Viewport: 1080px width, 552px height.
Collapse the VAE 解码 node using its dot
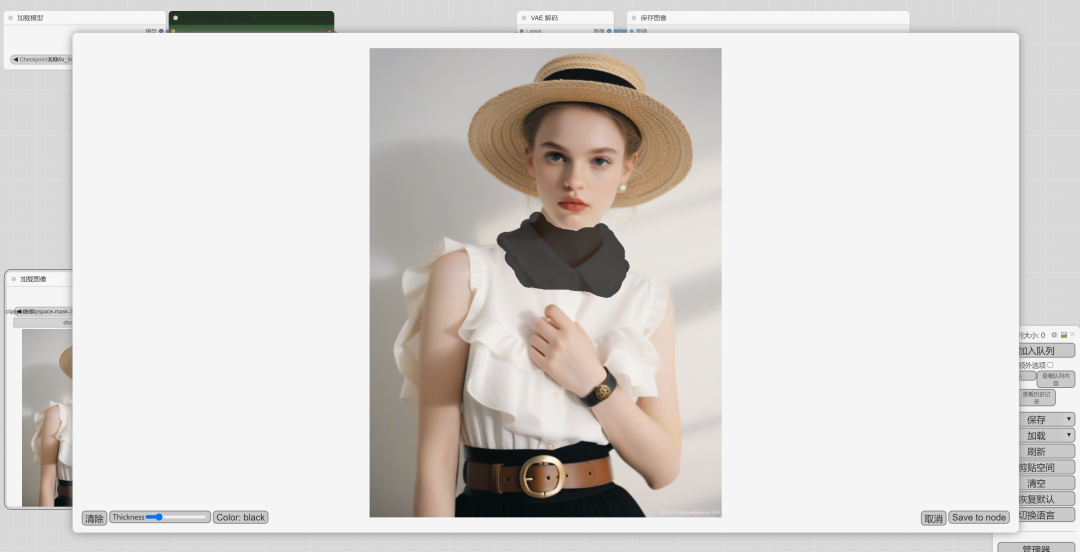[x=524, y=18]
